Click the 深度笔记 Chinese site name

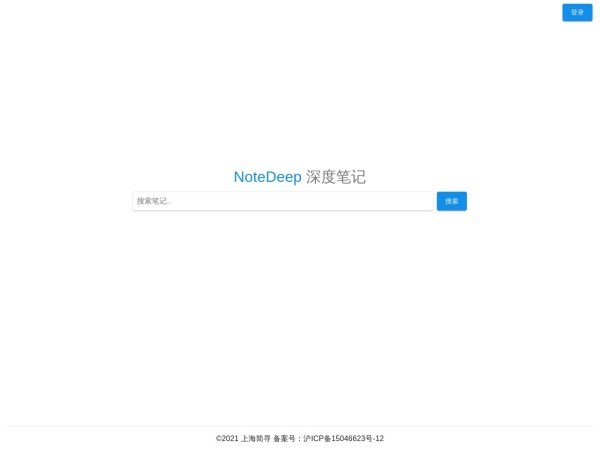click(x=336, y=177)
